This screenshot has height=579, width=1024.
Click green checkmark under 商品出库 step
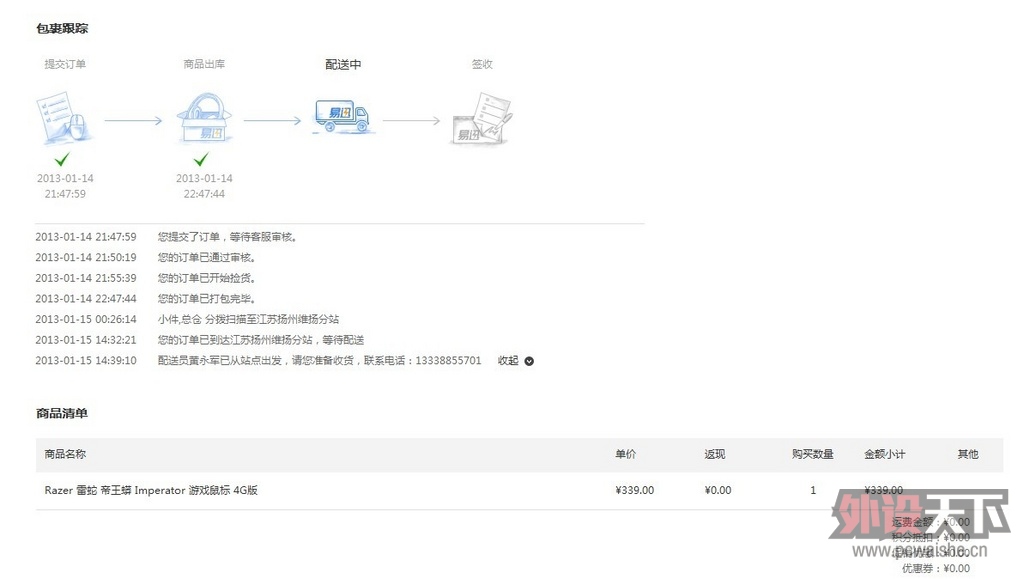[201, 159]
